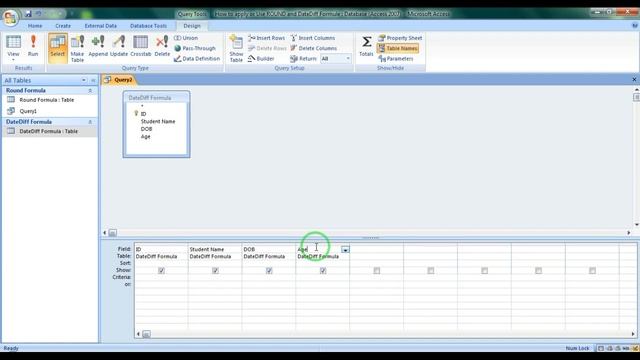Select Pass-Through query option
This screenshot has width=640, height=360.
click(x=195, y=48)
